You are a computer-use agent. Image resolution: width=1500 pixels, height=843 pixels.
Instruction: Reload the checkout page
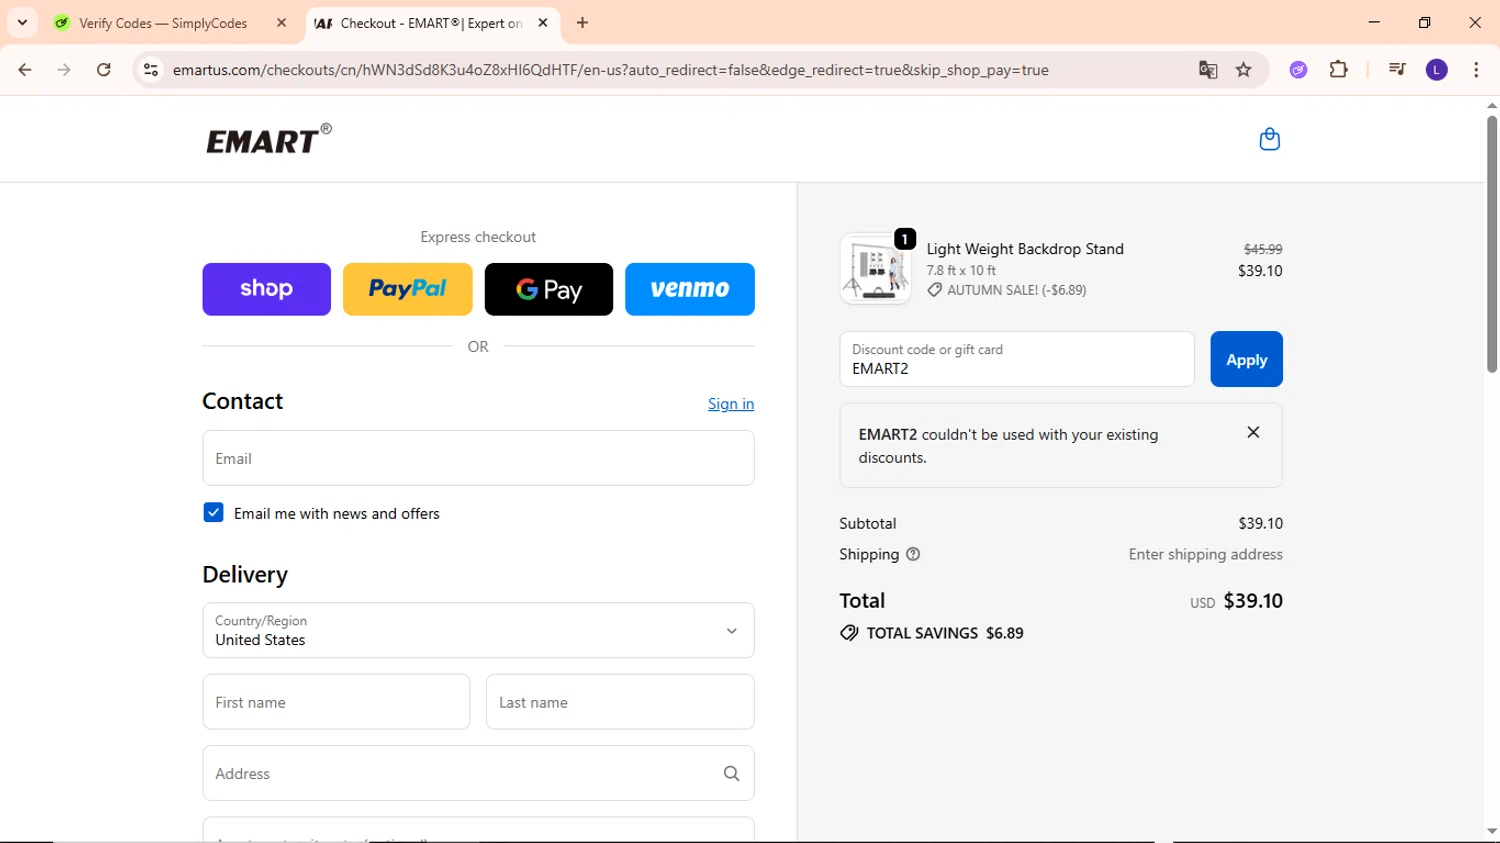click(104, 70)
